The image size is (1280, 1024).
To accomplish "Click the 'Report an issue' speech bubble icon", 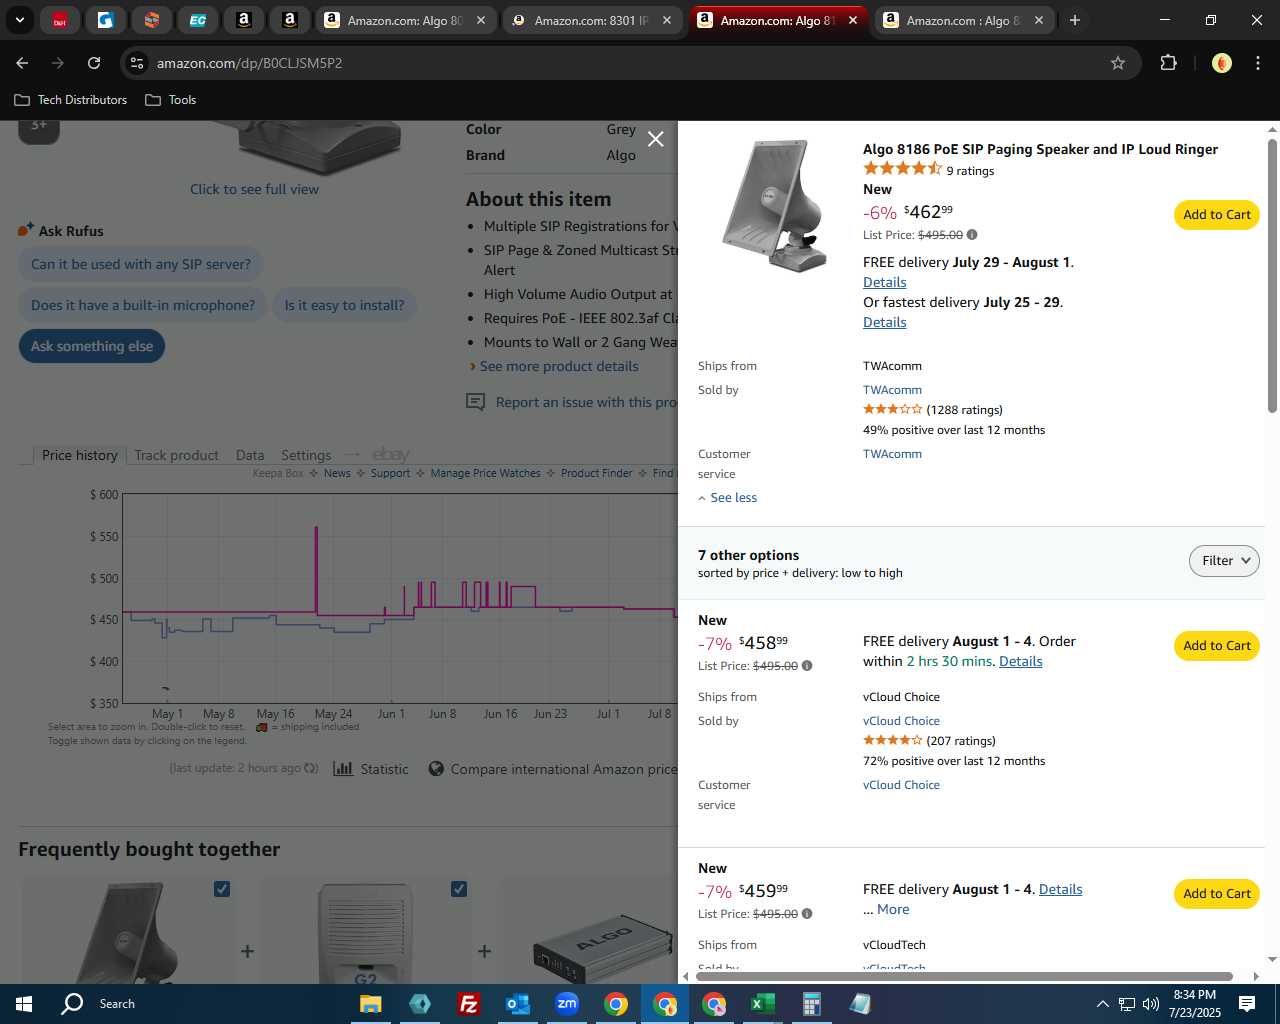I will [476, 402].
